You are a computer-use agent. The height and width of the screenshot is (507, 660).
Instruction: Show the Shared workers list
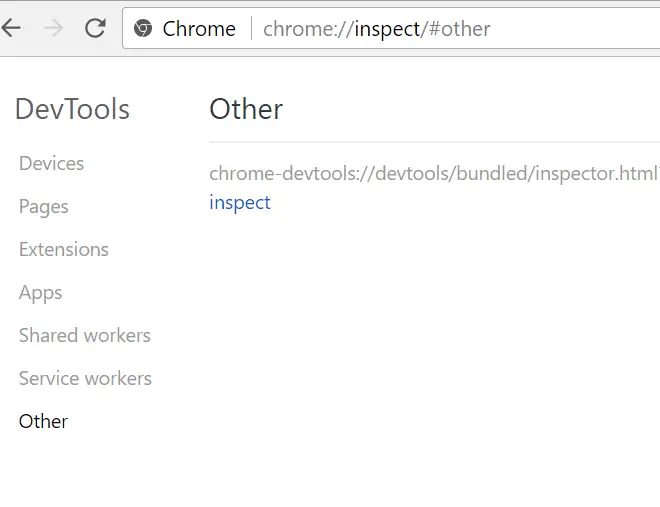point(85,335)
